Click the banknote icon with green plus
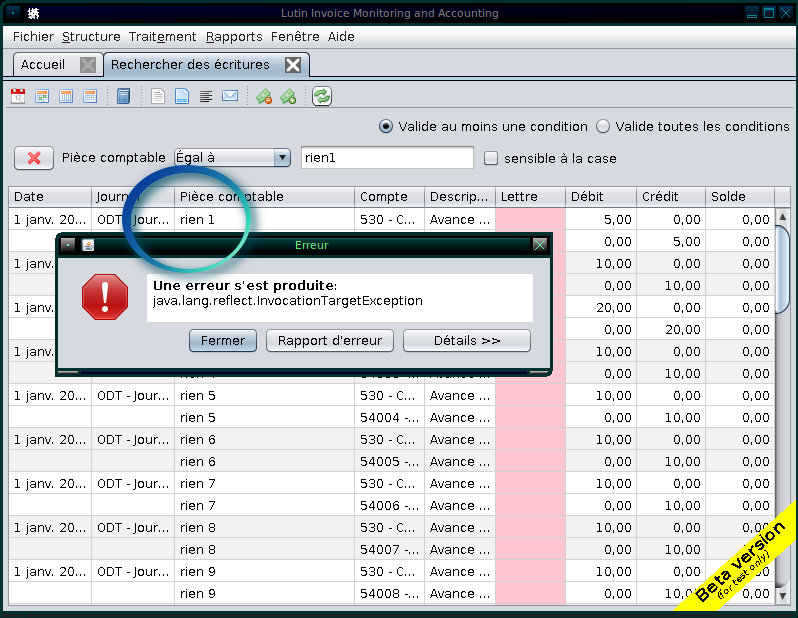Screen dimensions: 798x618 coord(288,96)
